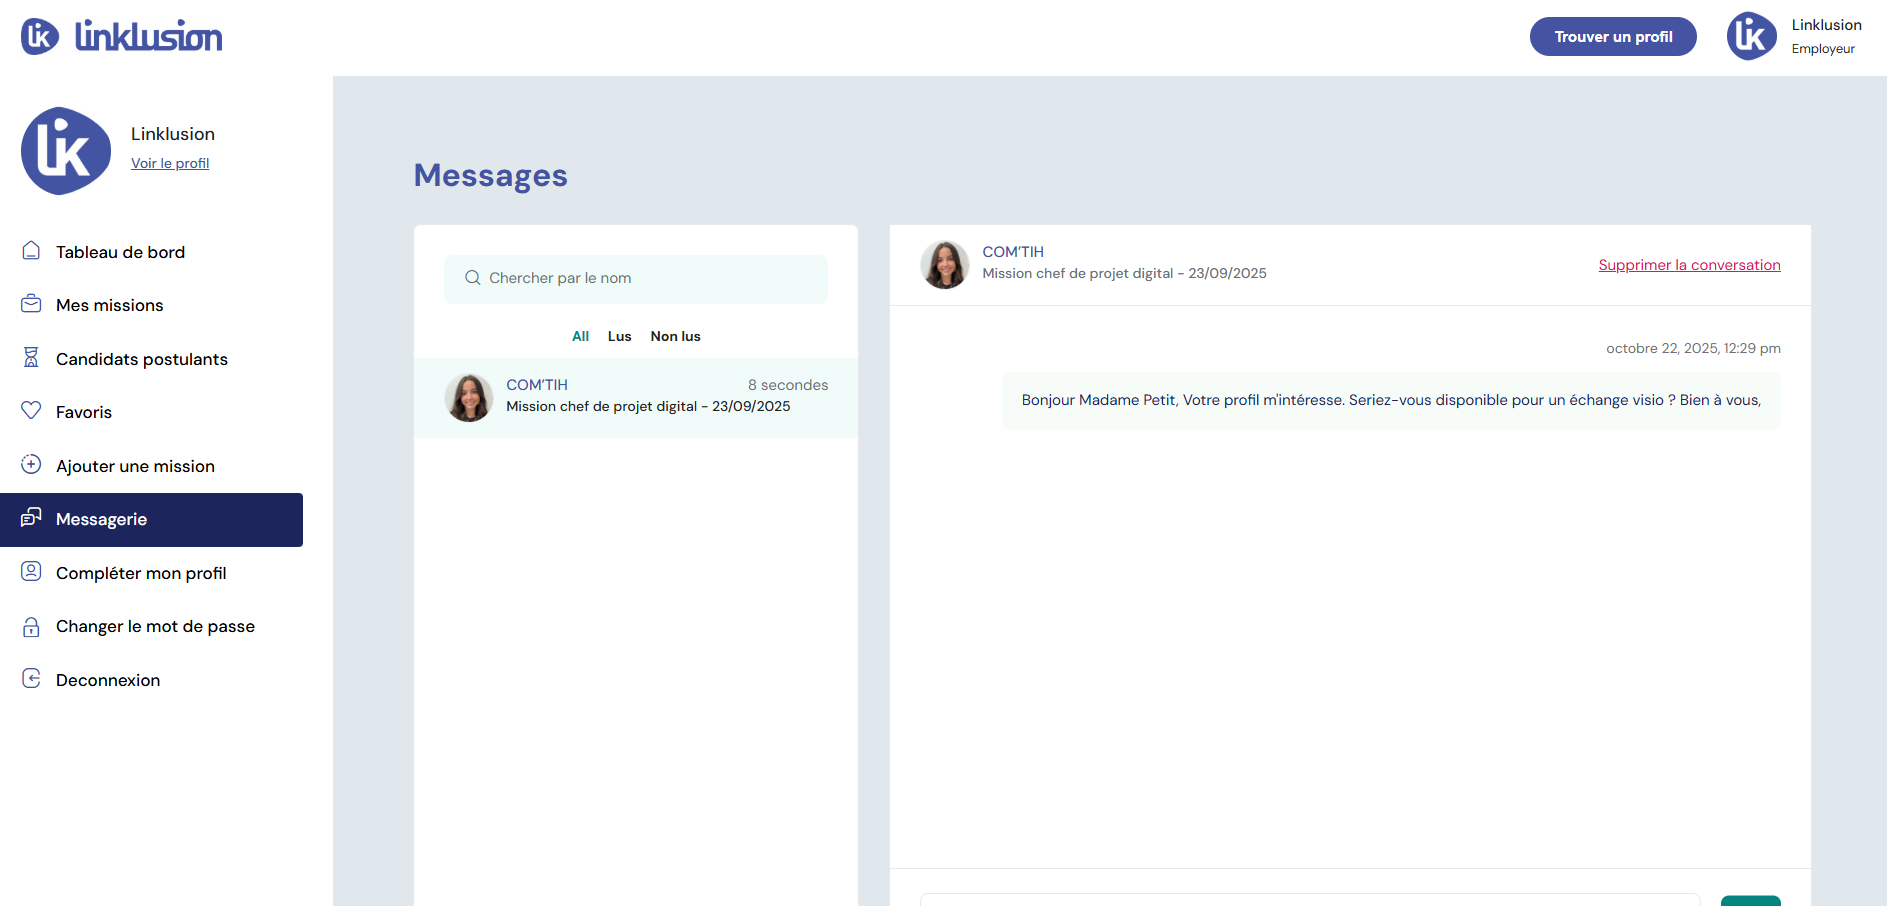Select the Tableau de bord home icon
The image size is (1887, 906).
pyautogui.click(x=31, y=251)
